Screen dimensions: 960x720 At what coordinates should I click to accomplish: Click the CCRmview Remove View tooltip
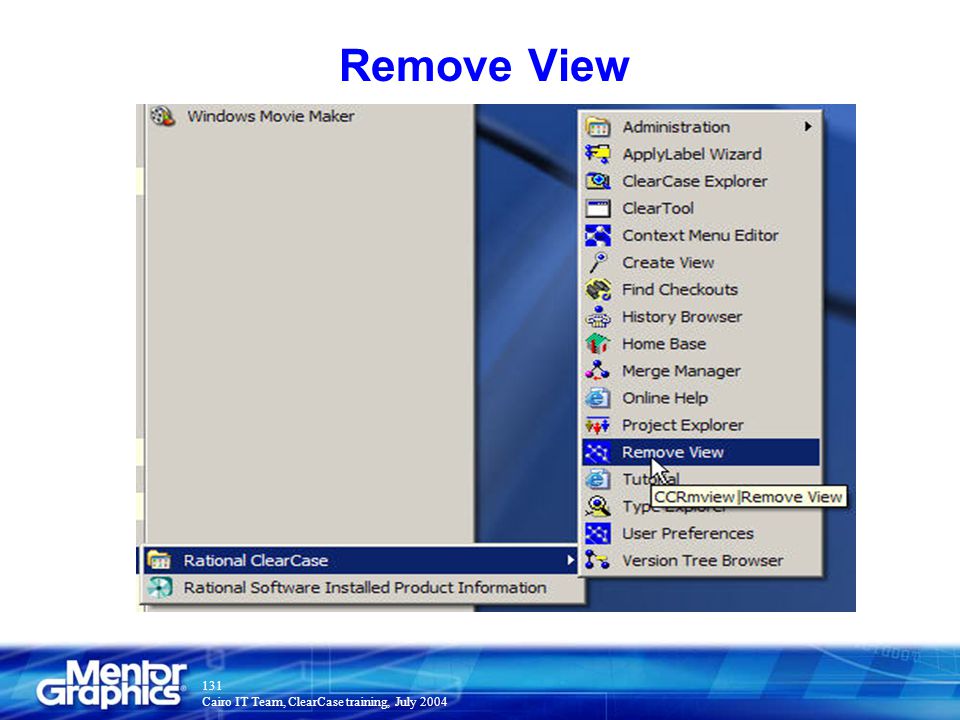pyautogui.click(x=748, y=497)
